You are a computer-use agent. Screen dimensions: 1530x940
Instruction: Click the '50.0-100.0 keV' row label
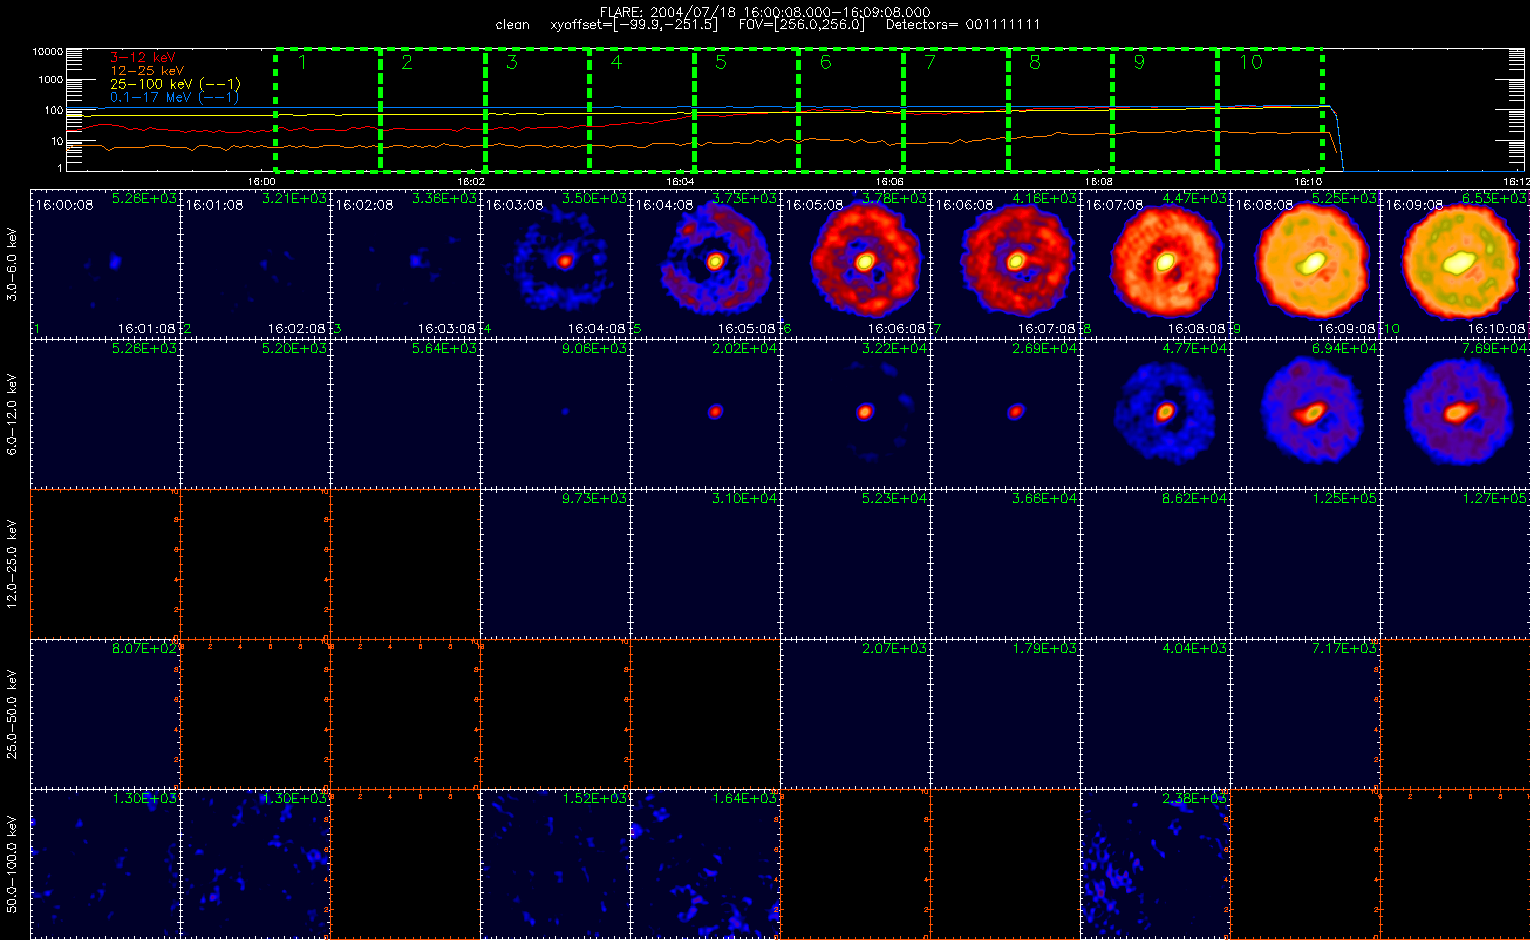pos(13,864)
